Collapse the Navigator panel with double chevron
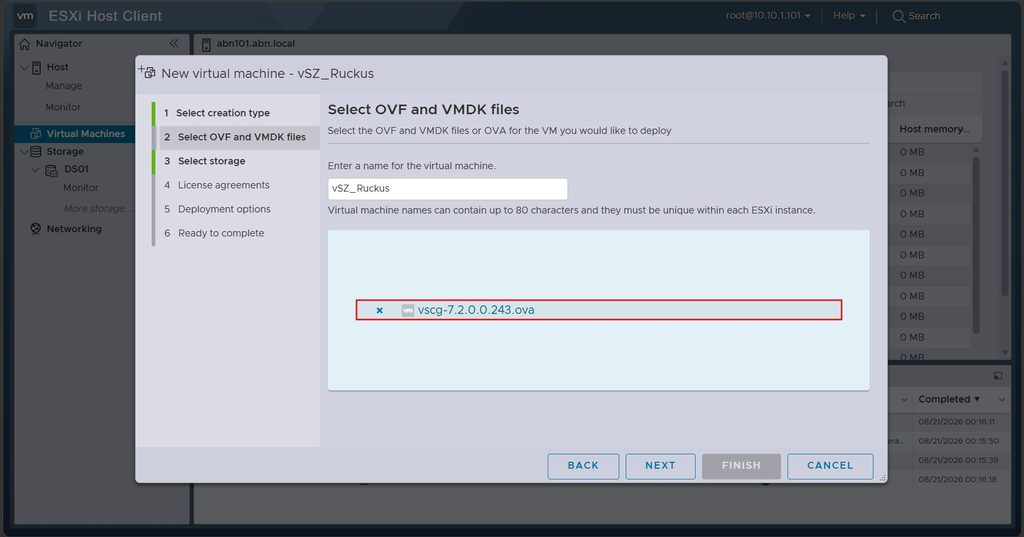The width and height of the screenshot is (1024, 537). [174, 43]
